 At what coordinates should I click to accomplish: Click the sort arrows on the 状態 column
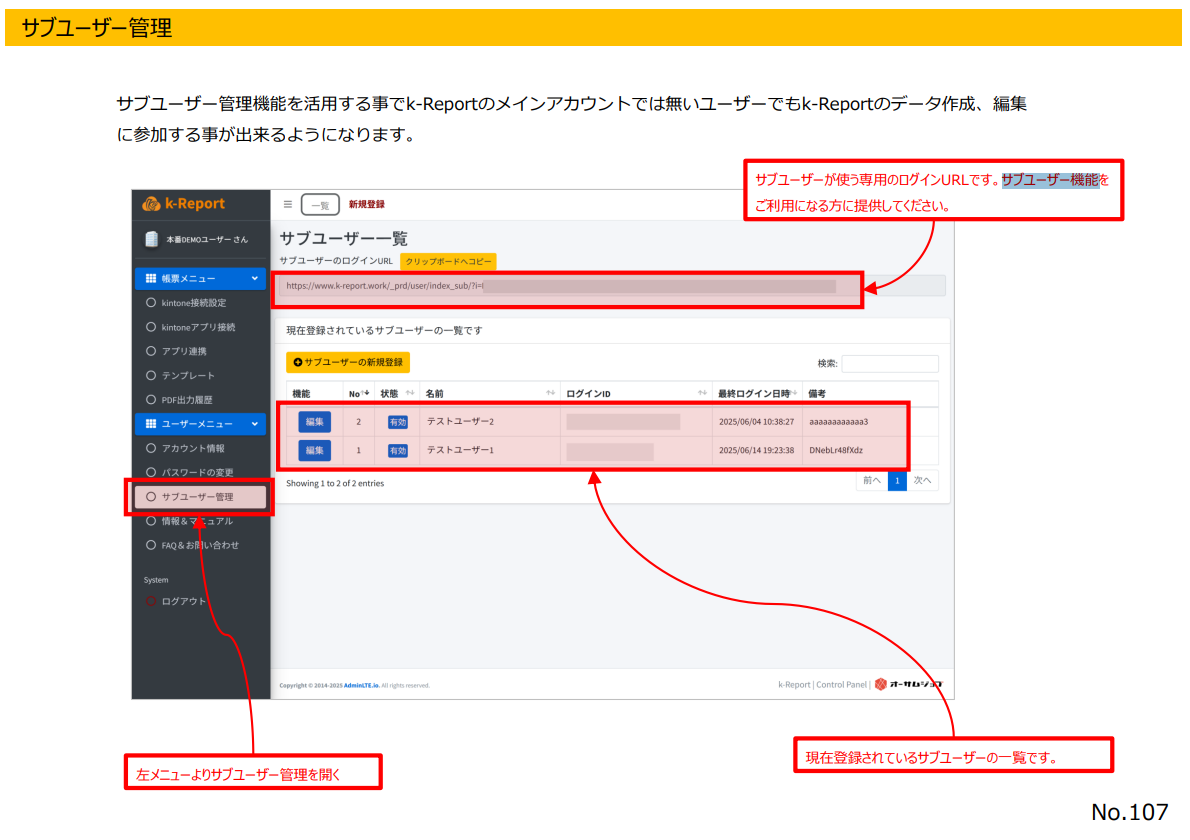tap(410, 393)
